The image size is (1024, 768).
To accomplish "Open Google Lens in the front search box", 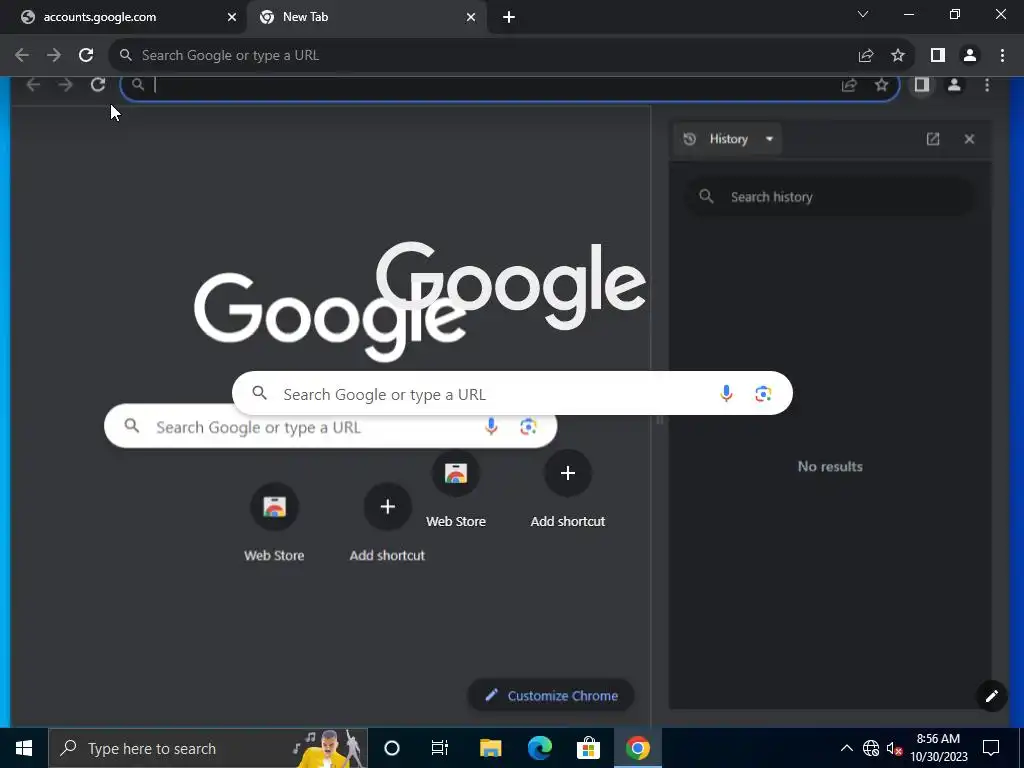I will [x=763, y=393].
